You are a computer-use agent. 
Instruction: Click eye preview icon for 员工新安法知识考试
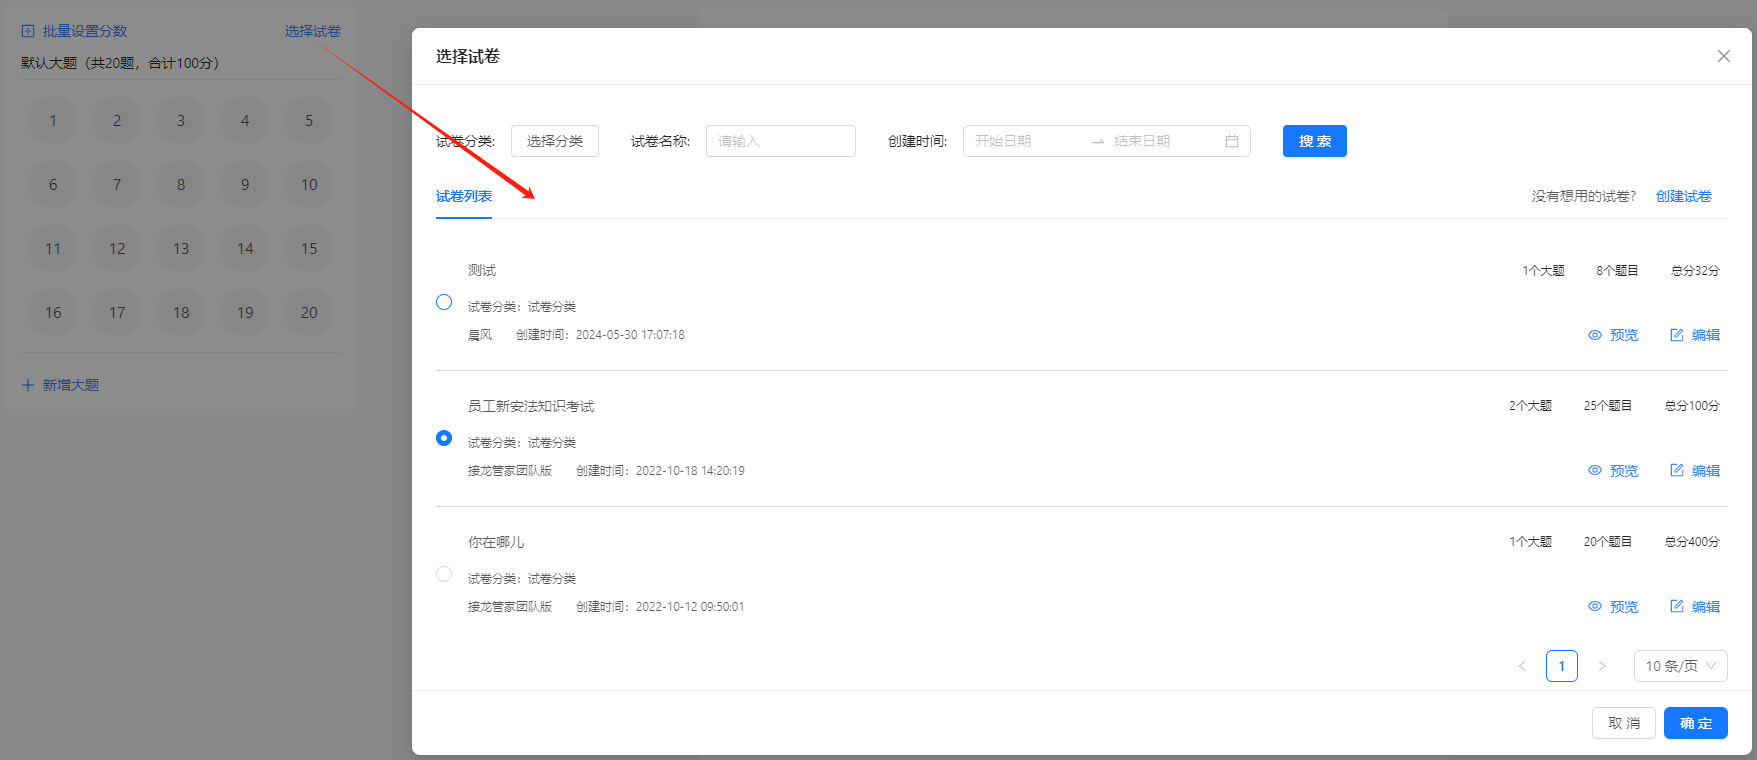pos(1595,471)
